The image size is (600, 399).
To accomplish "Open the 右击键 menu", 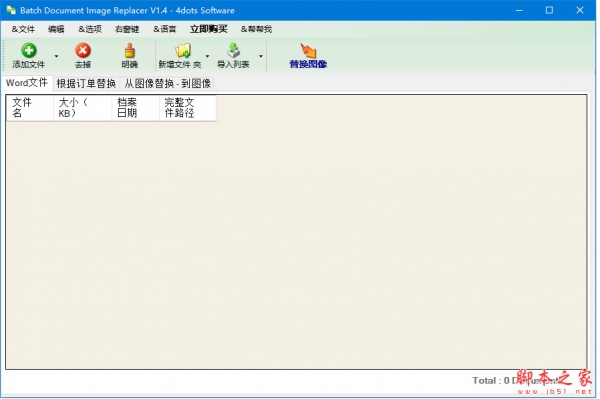I will 127,29.
